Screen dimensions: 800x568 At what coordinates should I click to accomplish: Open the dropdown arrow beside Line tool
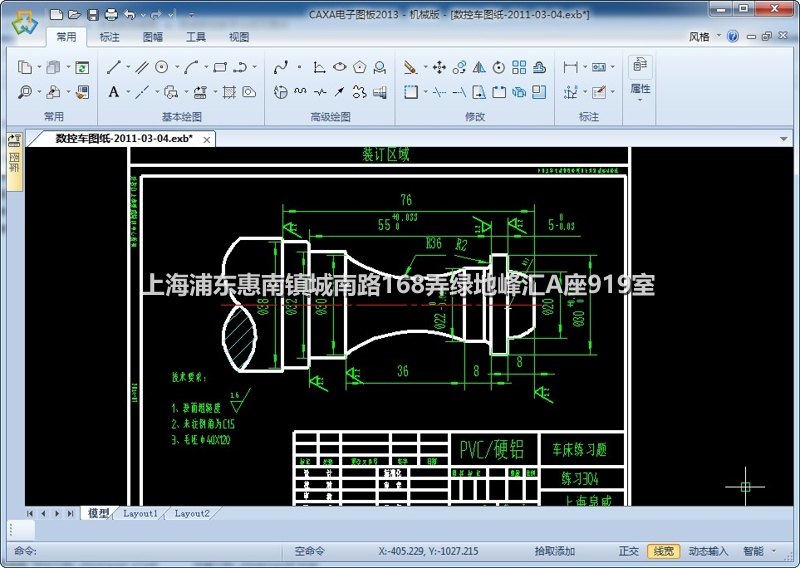click(x=128, y=67)
